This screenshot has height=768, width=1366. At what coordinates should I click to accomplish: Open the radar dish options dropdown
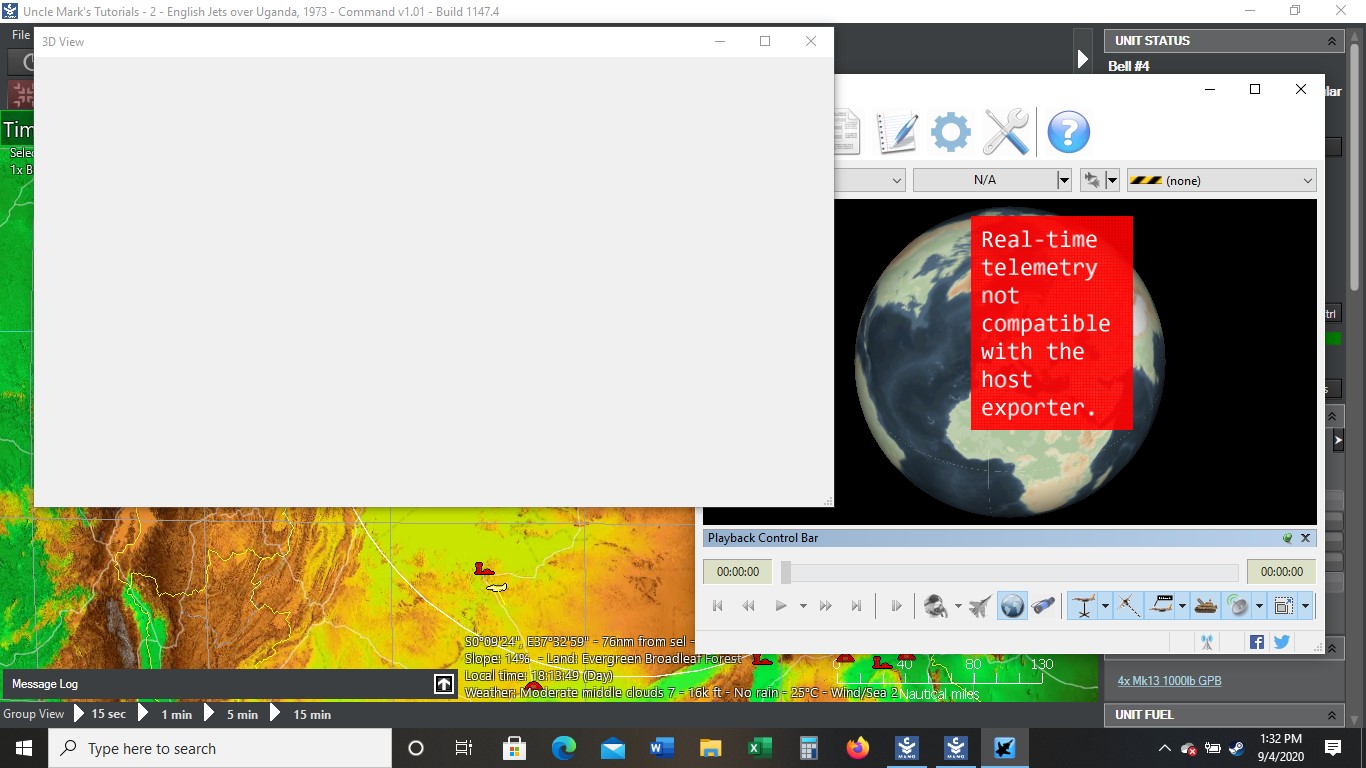1259,606
